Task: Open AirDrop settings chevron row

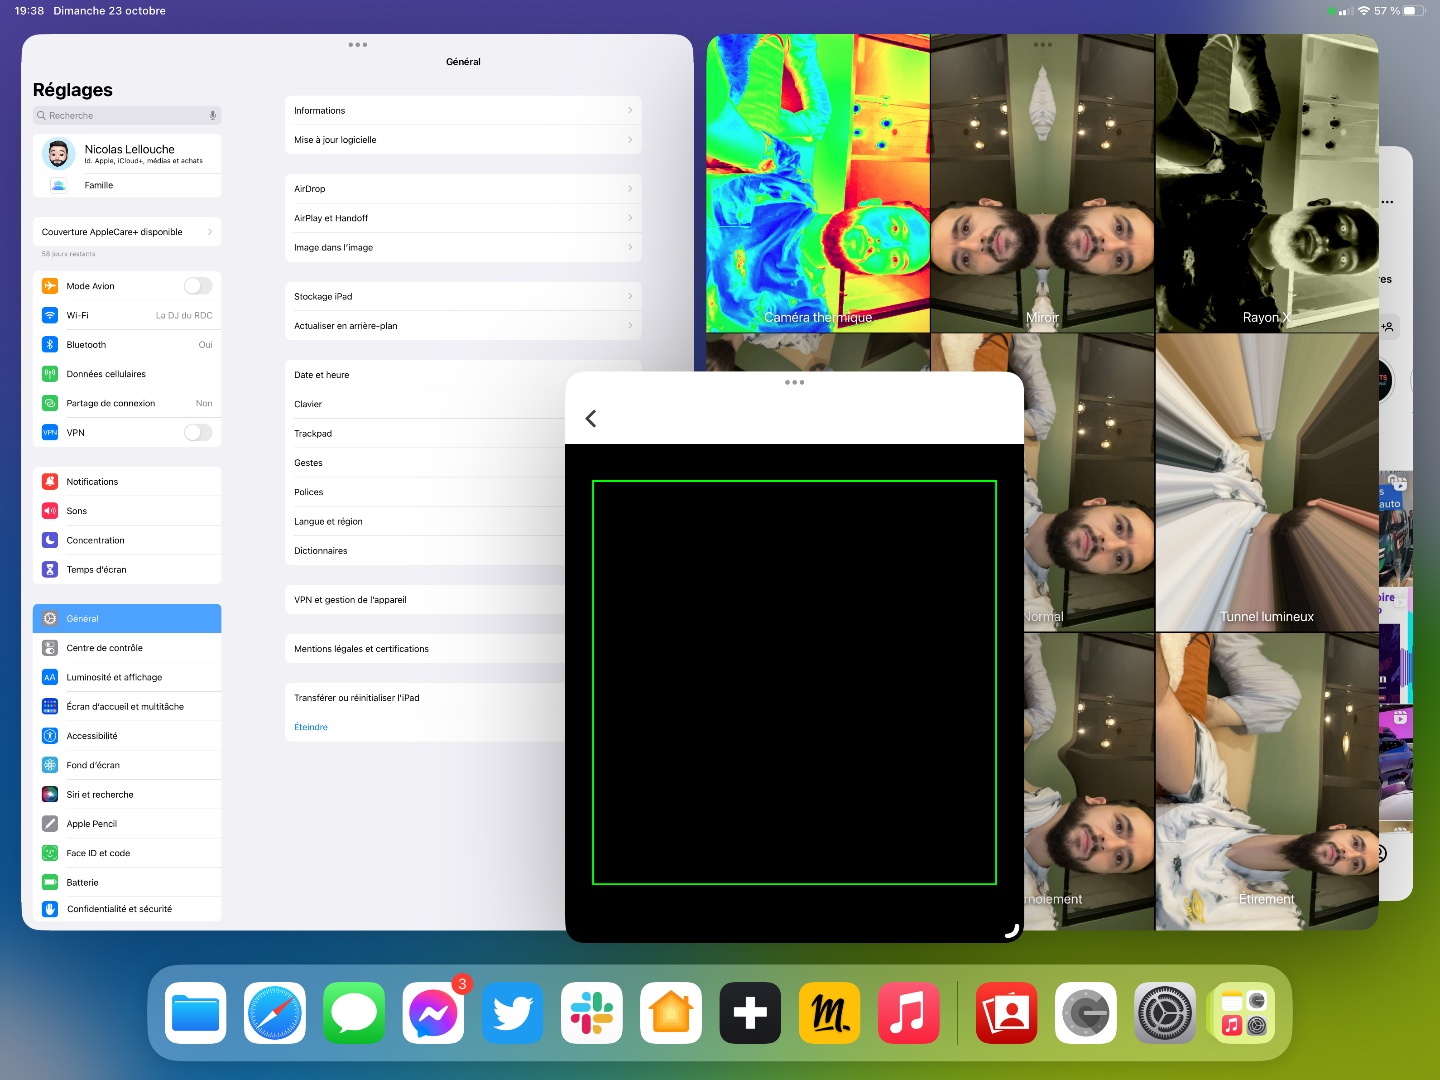Action: point(462,189)
